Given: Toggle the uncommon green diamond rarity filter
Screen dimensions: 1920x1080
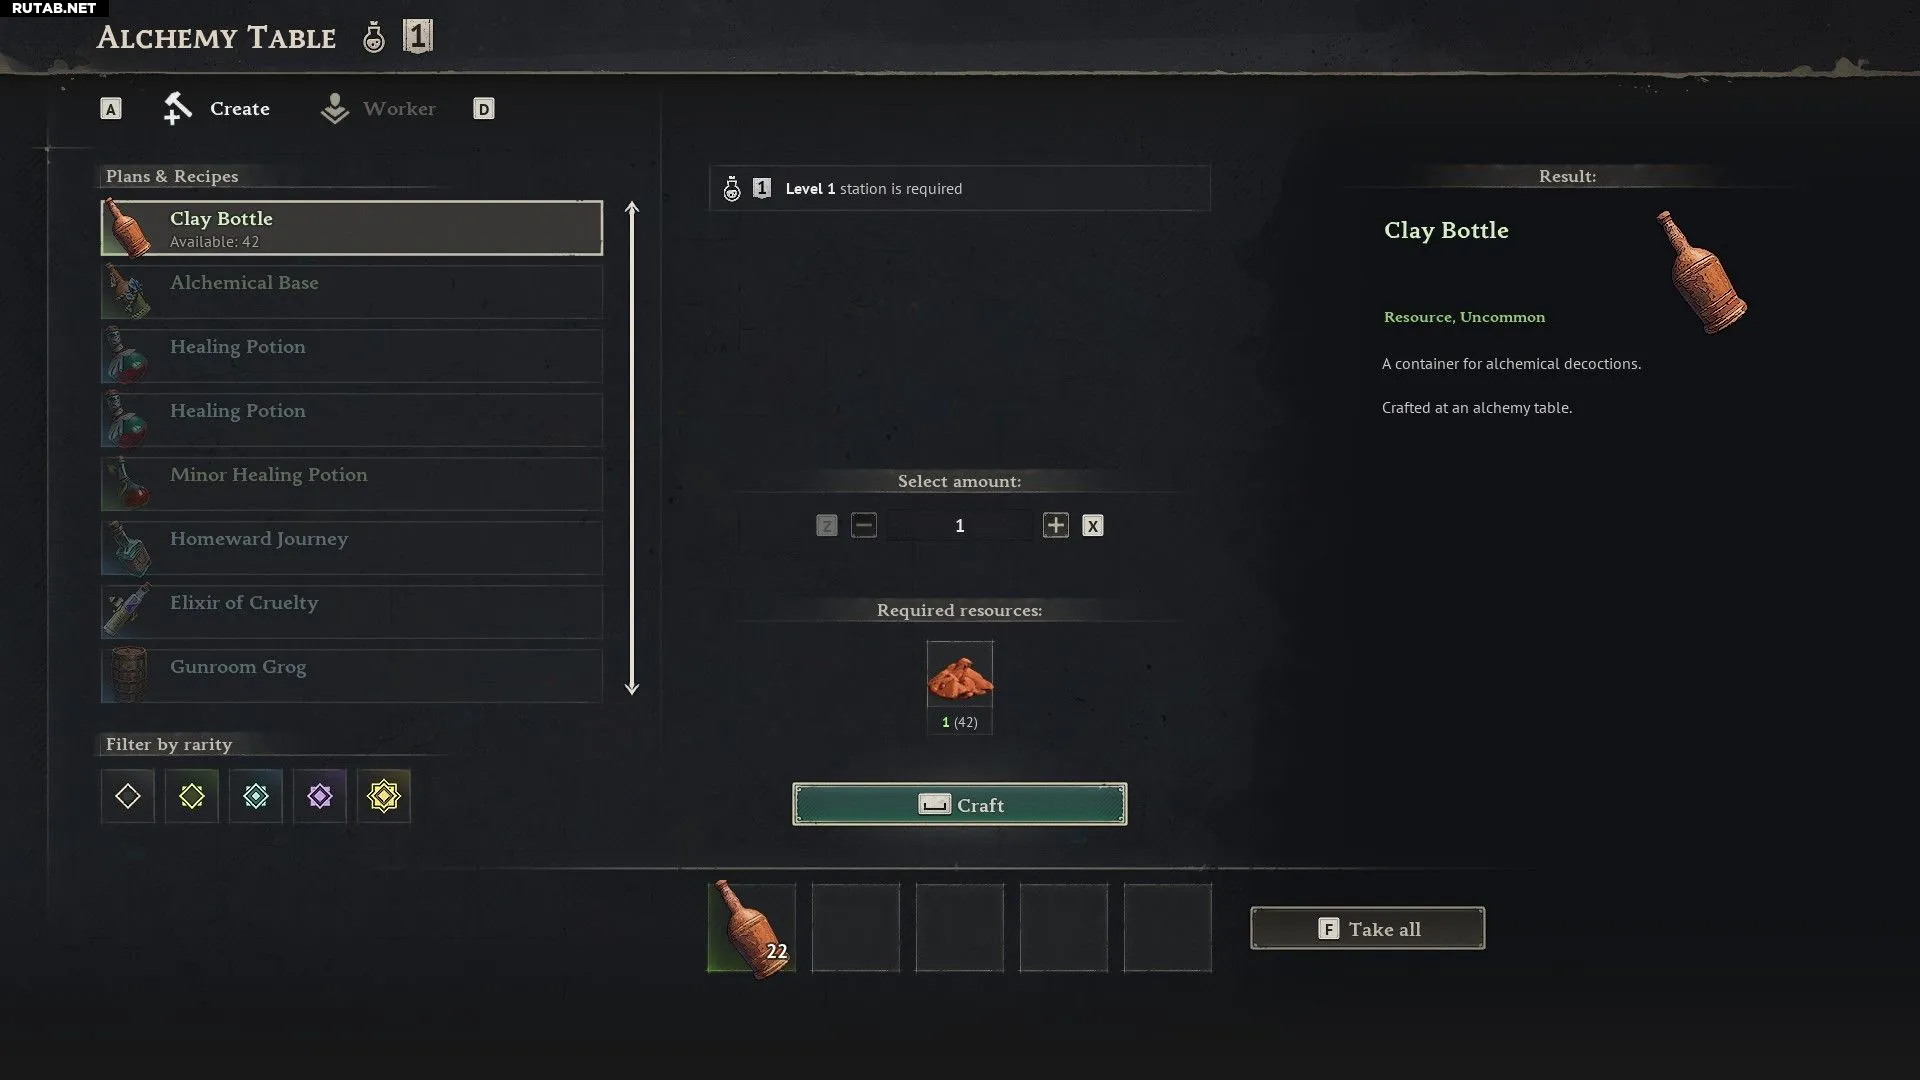Looking at the screenshot, I should (192, 796).
